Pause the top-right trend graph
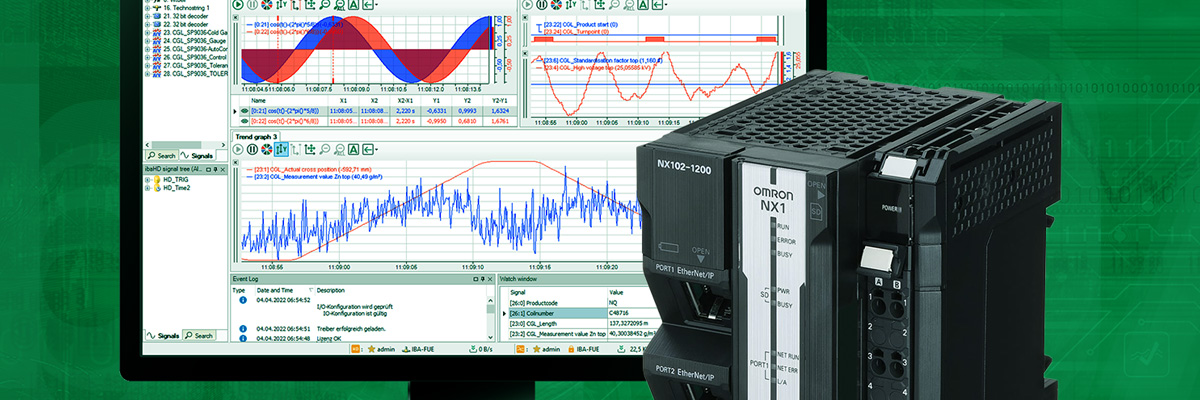The image size is (1200, 400). pos(542,5)
